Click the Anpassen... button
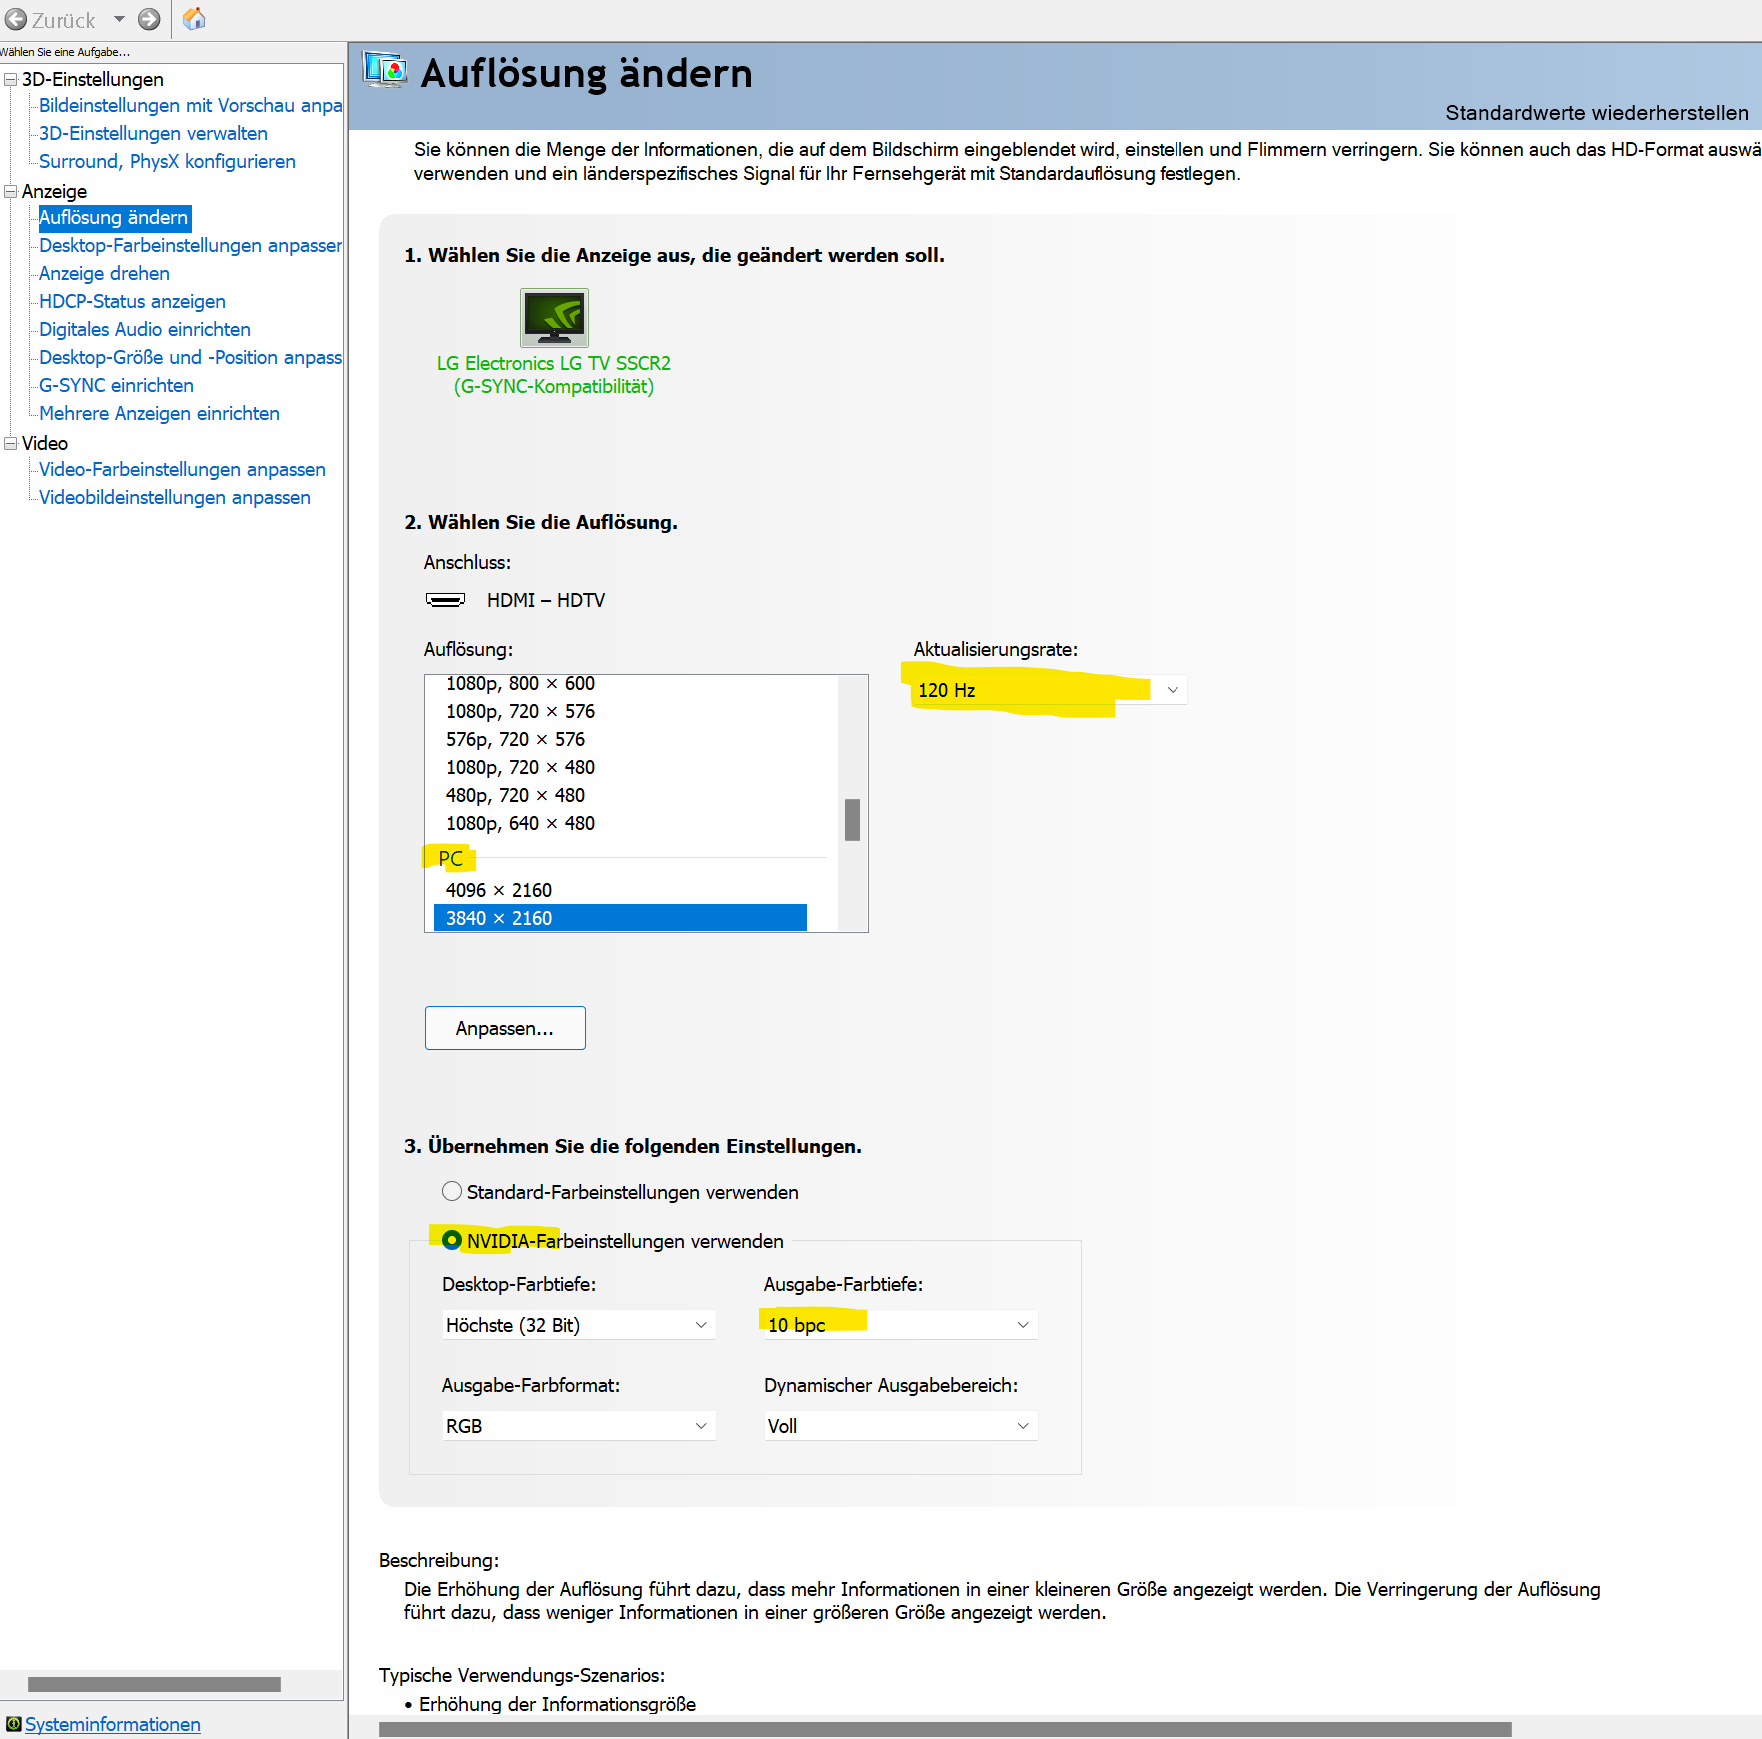 [x=505, y=1028]
